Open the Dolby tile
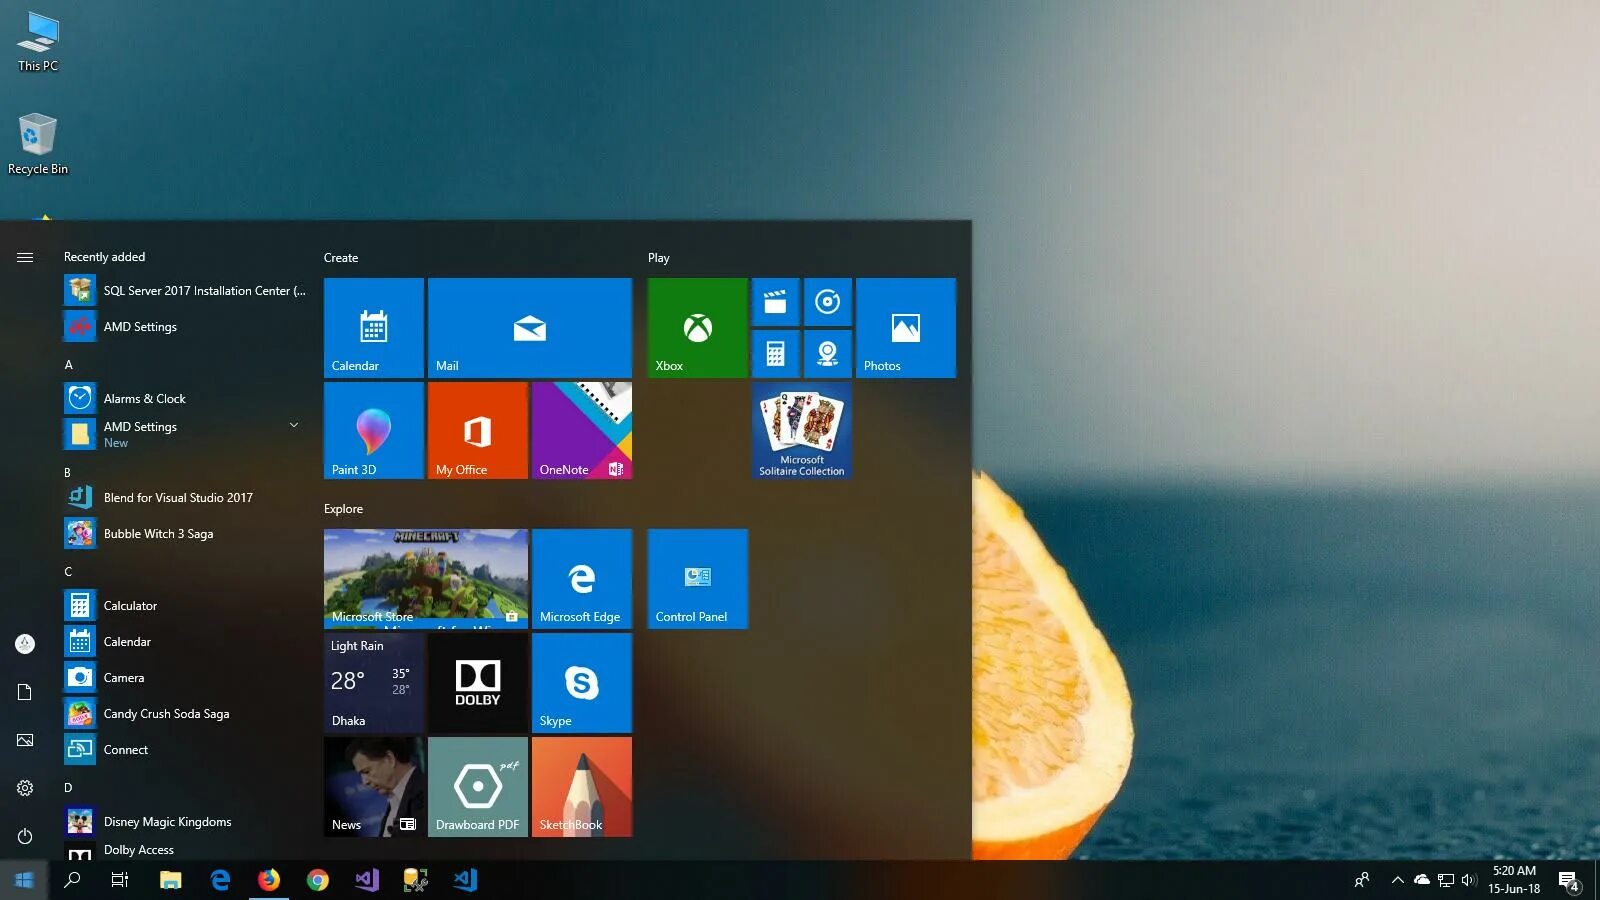 478,683
